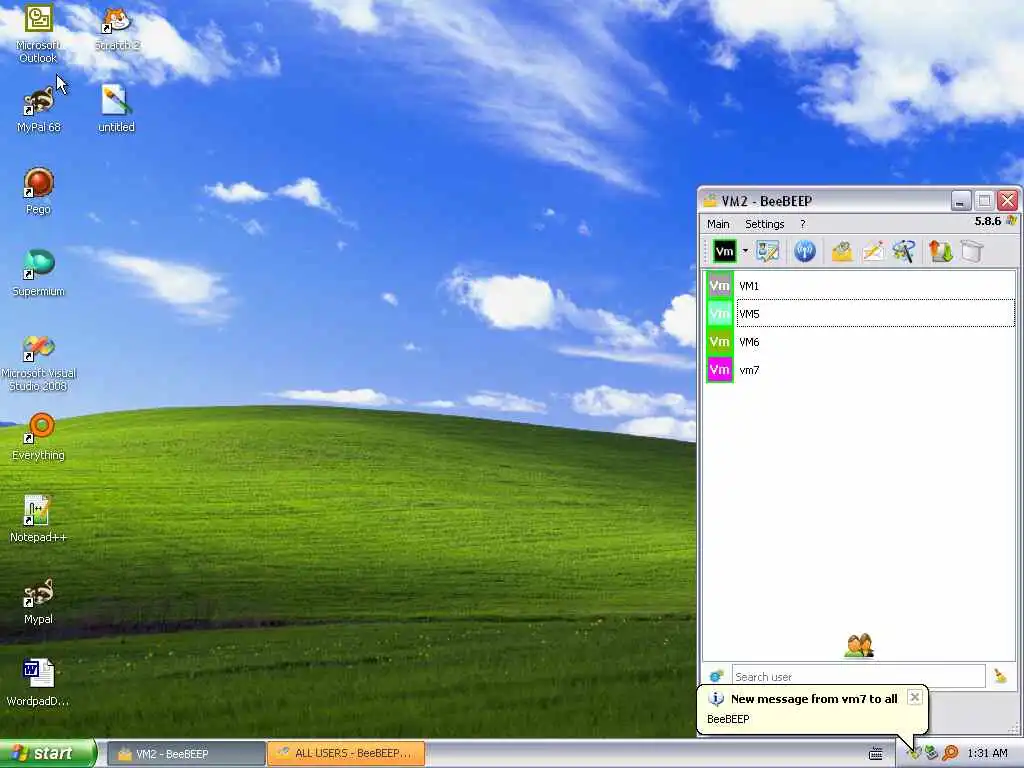Open the WordpadD... document icon
This screenshot has height=768, width=1024.
click(39, 683)
